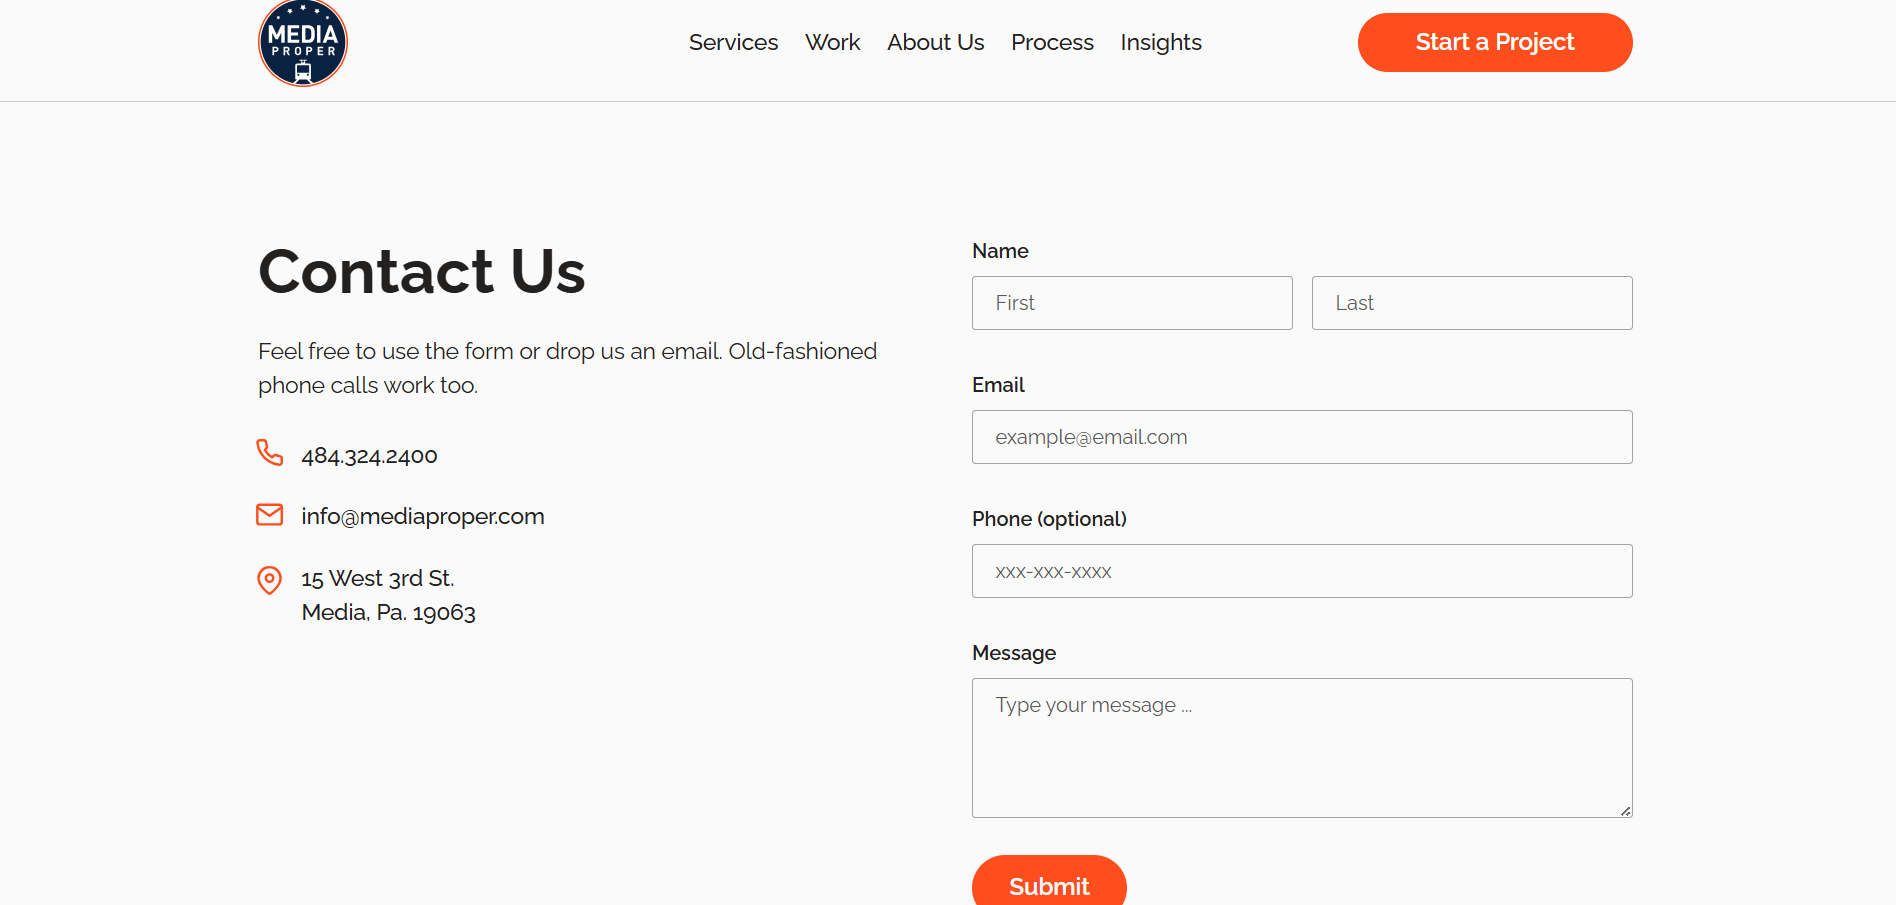This screenshot has width=1896, height=905.
Task: Click the Start a Project button
Action: click(x=1495, y=42)
